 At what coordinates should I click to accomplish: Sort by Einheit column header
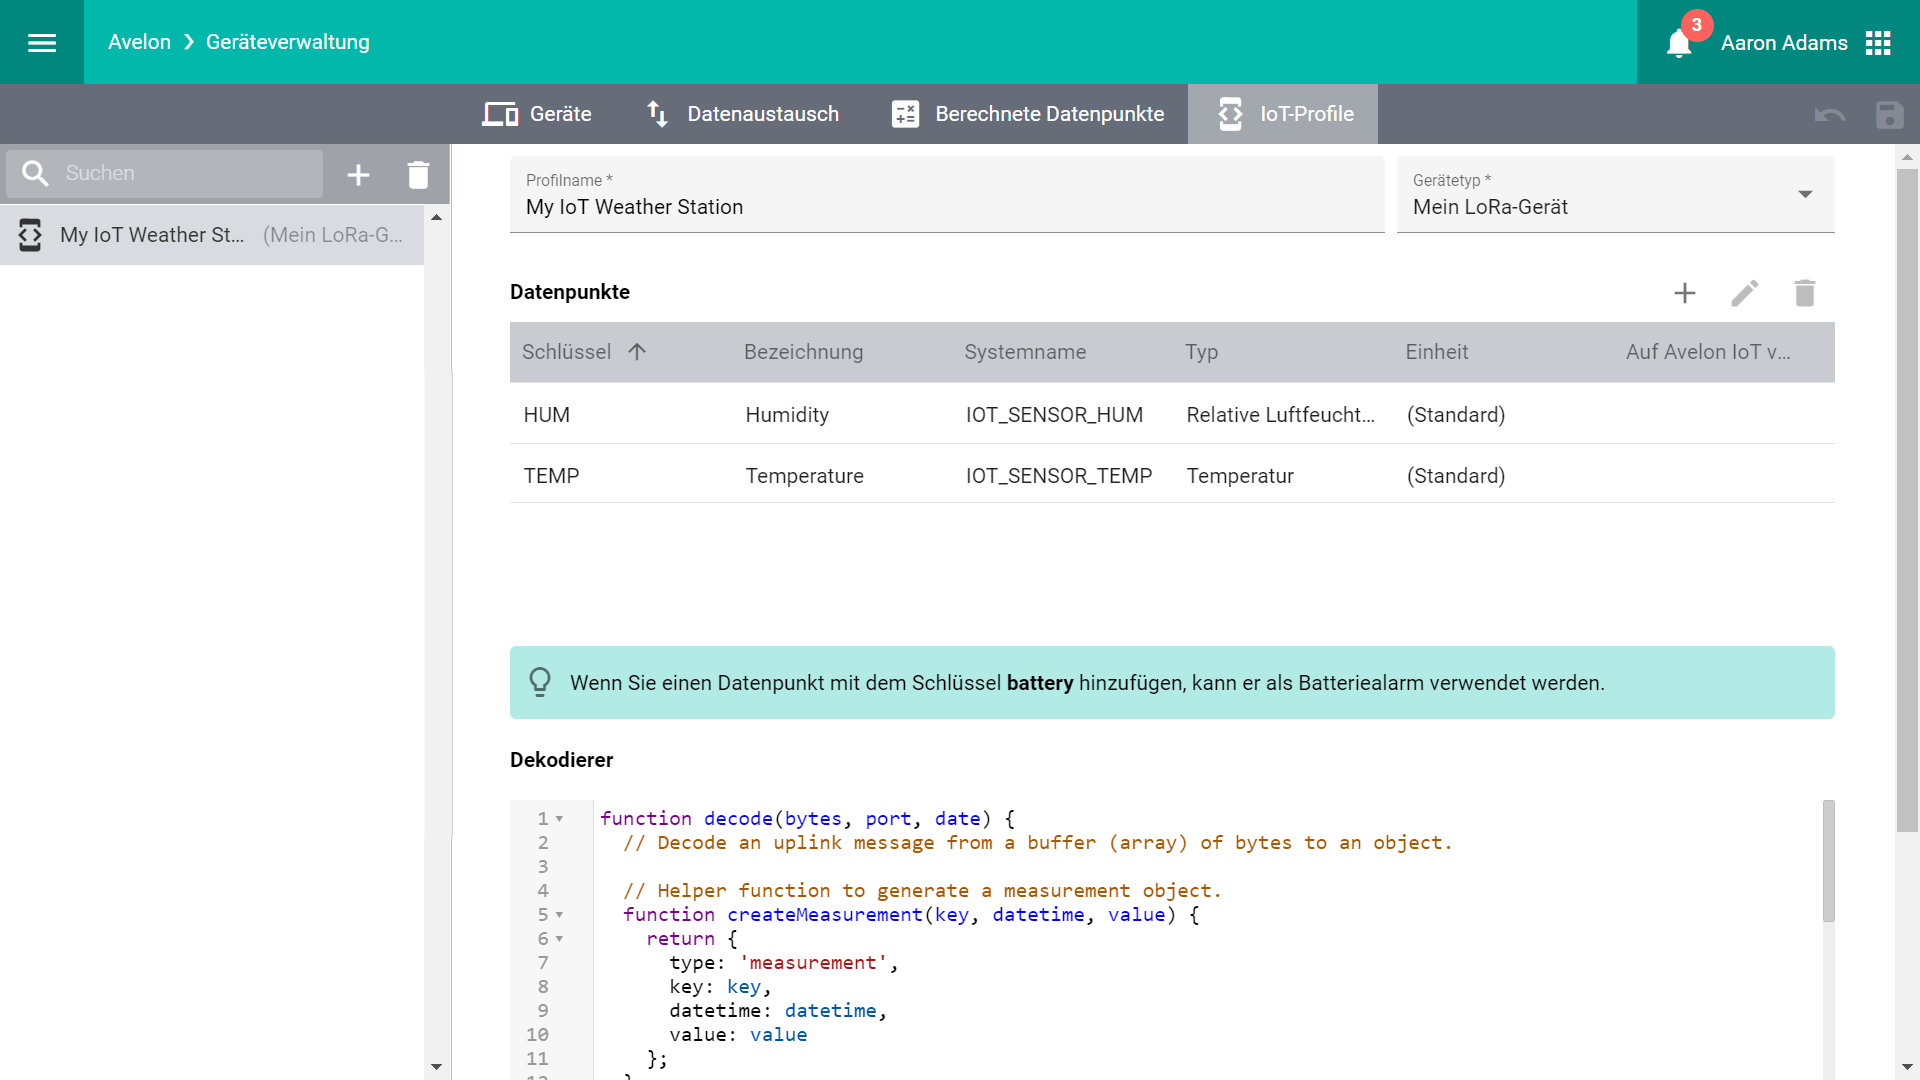[x=1436, y=352]
